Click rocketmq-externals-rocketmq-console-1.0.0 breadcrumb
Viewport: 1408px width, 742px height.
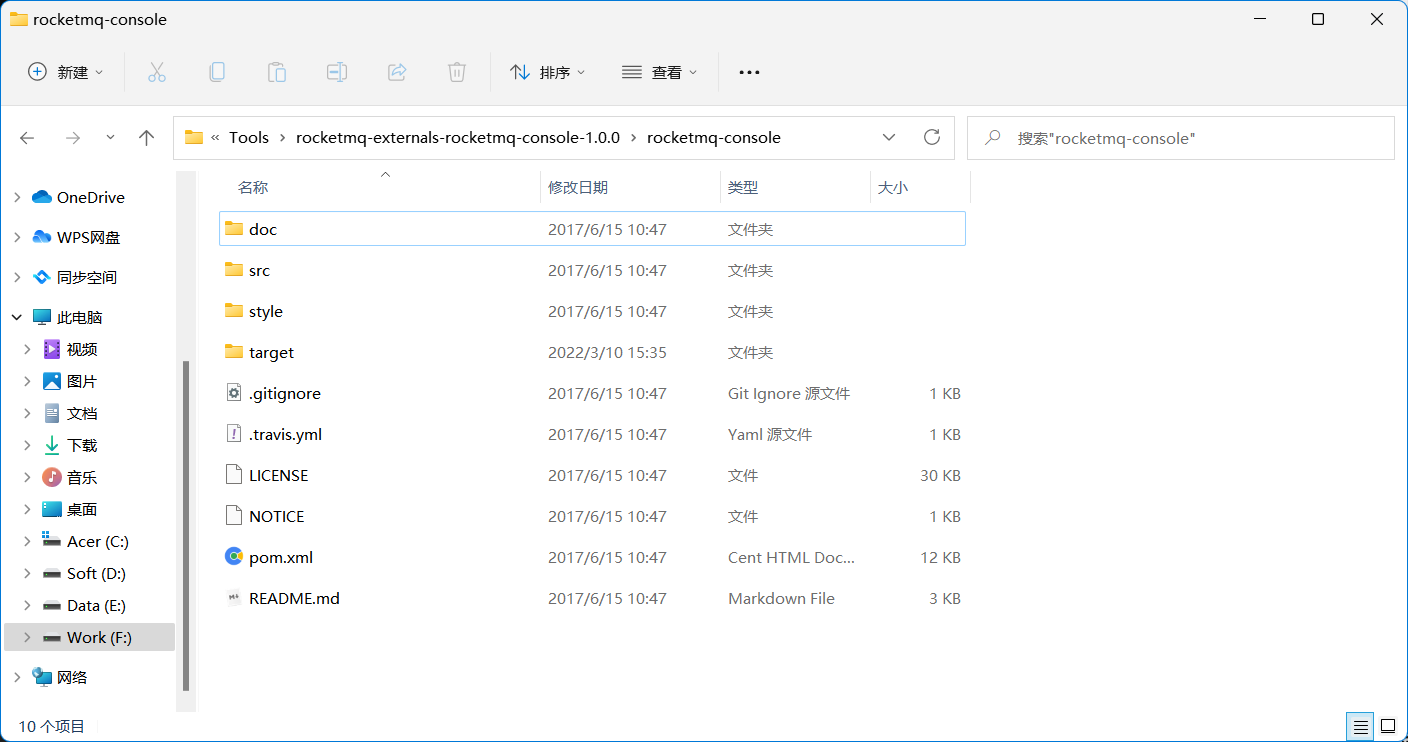pos(458,137)
